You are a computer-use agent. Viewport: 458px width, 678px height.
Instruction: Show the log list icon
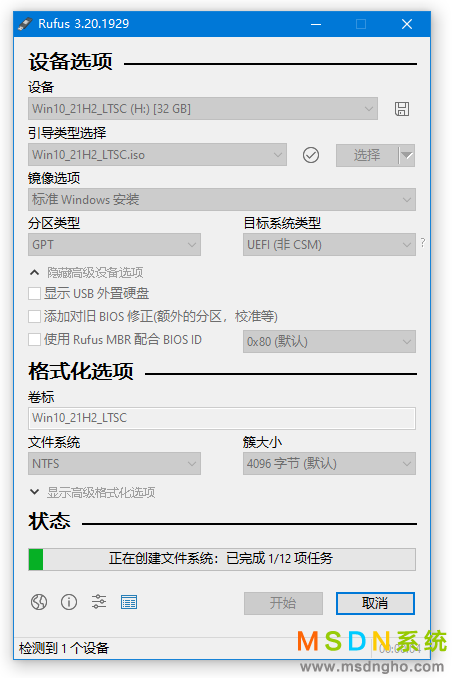pyautogui.click(x=129, y=602)
